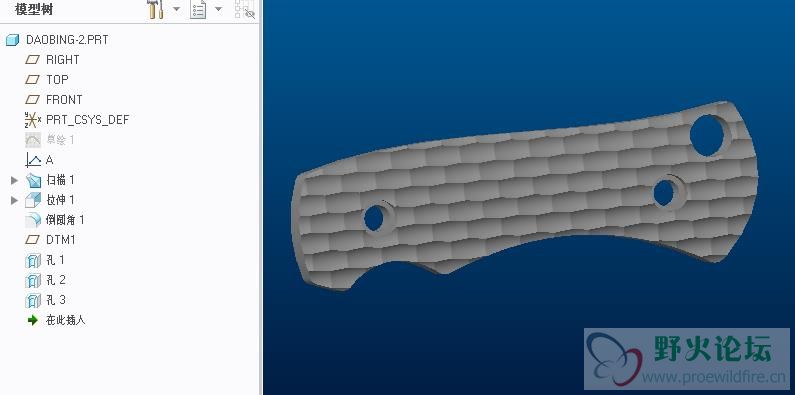The height and width of the screenshot is (395, 795).
Task: Open the model tree settings hammer icon
Action: tap(155, 9)
